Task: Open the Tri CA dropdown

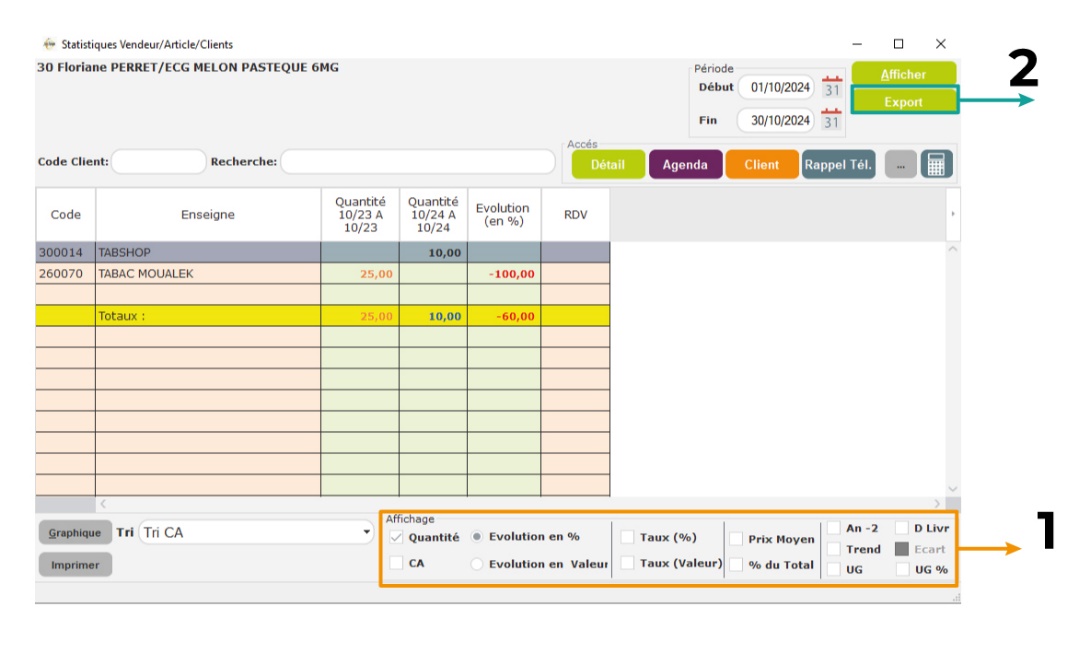Action: (256, 533)
